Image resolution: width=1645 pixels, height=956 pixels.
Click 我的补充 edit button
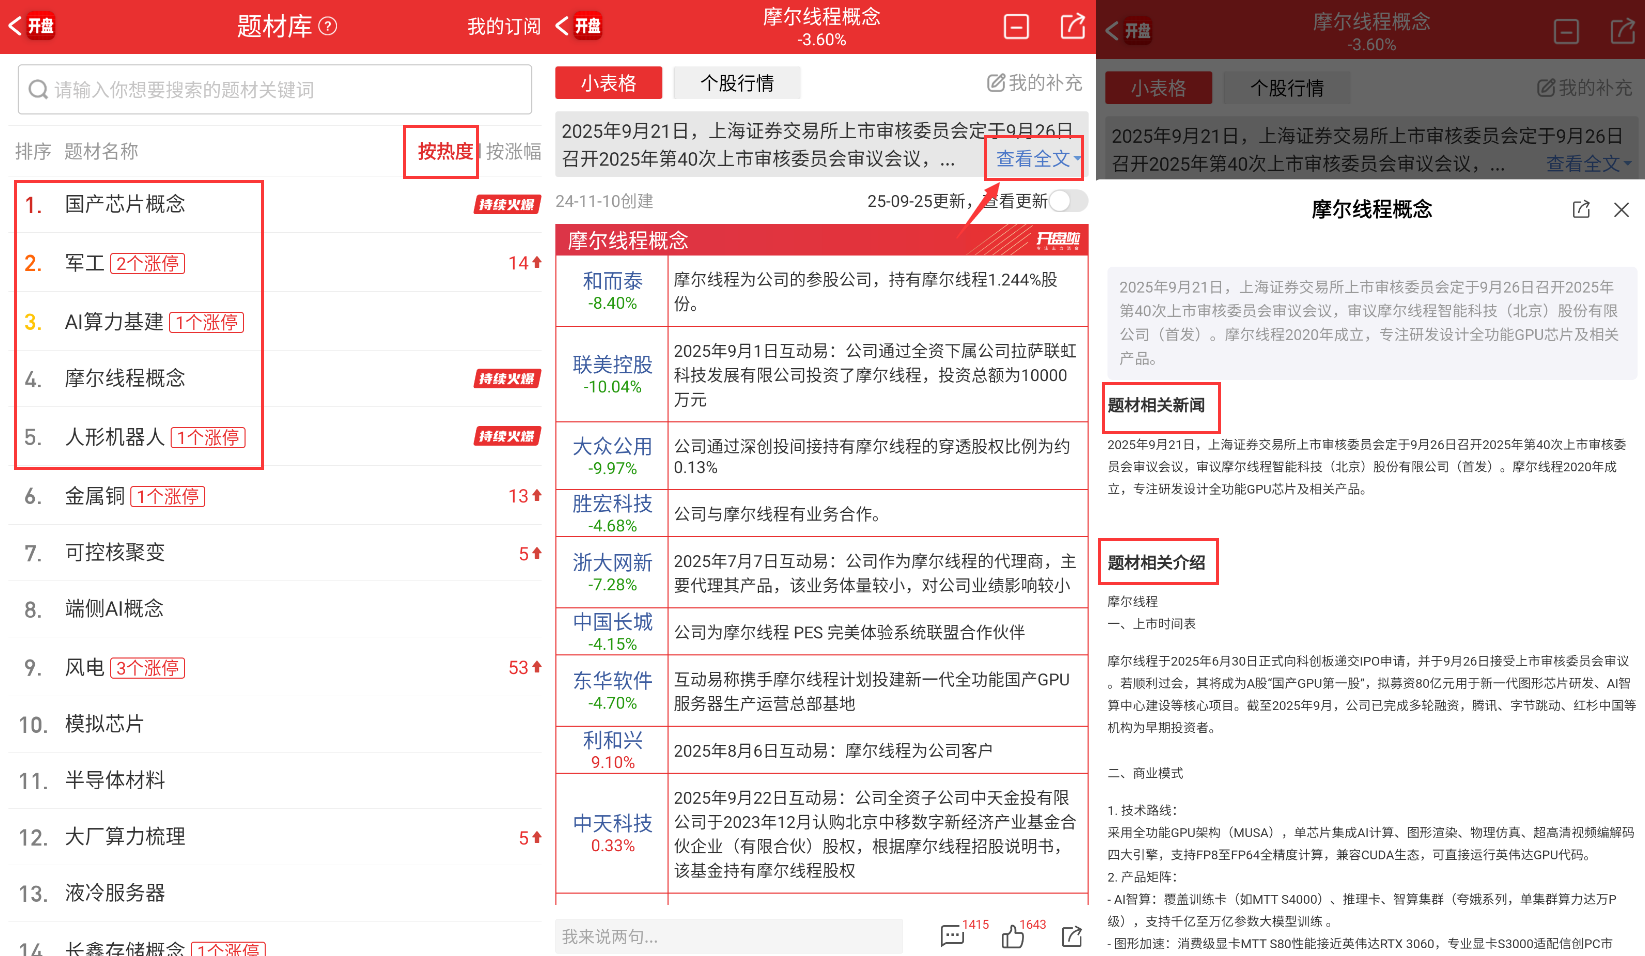tap(1034, 83)
